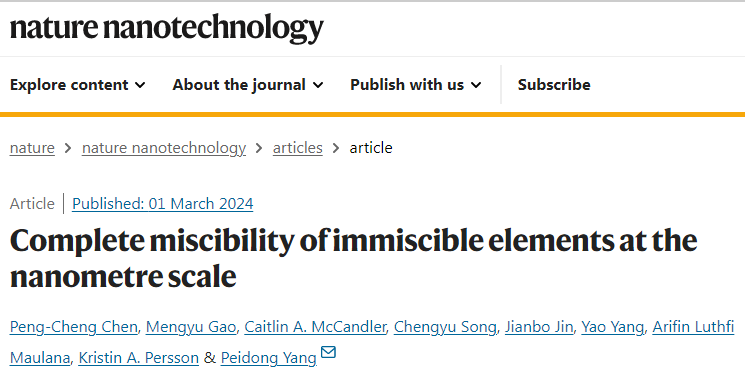Navigate to the articles breadcrumb
The height and width of the screenshot is (386, 745).
pos(297,148)
